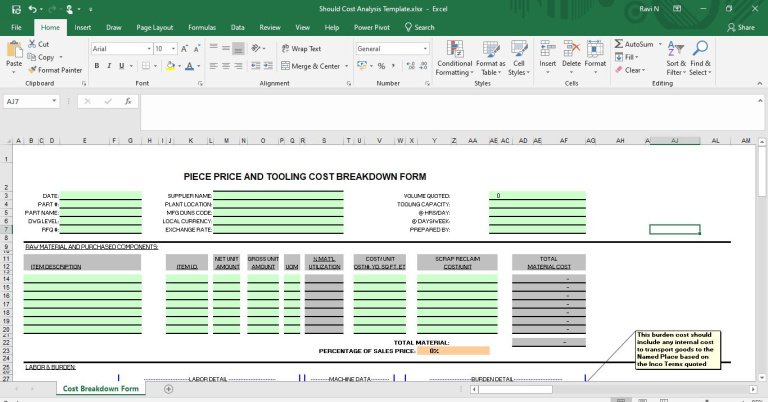The image size is (768, 402).
Task: Center text horizontally
Action: point(226,66)
